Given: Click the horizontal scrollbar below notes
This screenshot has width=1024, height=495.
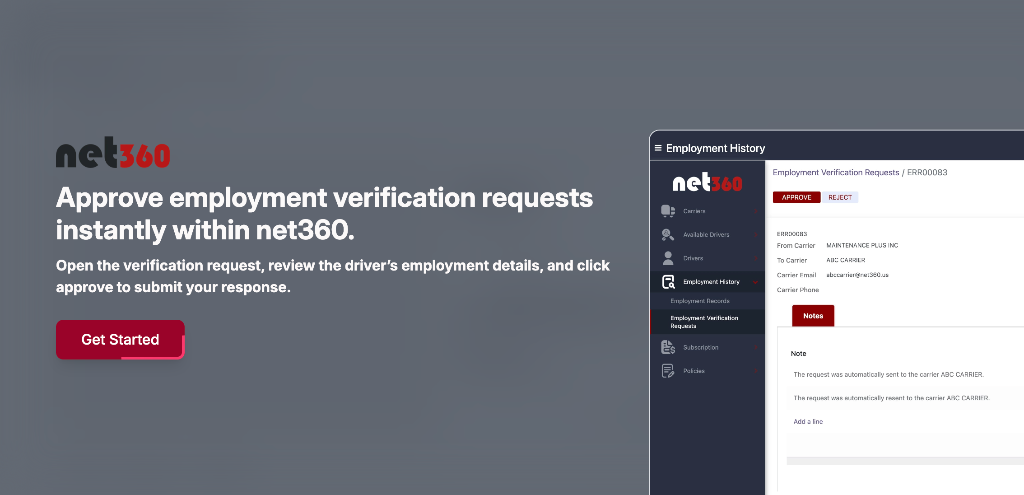Looking at the screenshot, I should [x=905, y=461].
